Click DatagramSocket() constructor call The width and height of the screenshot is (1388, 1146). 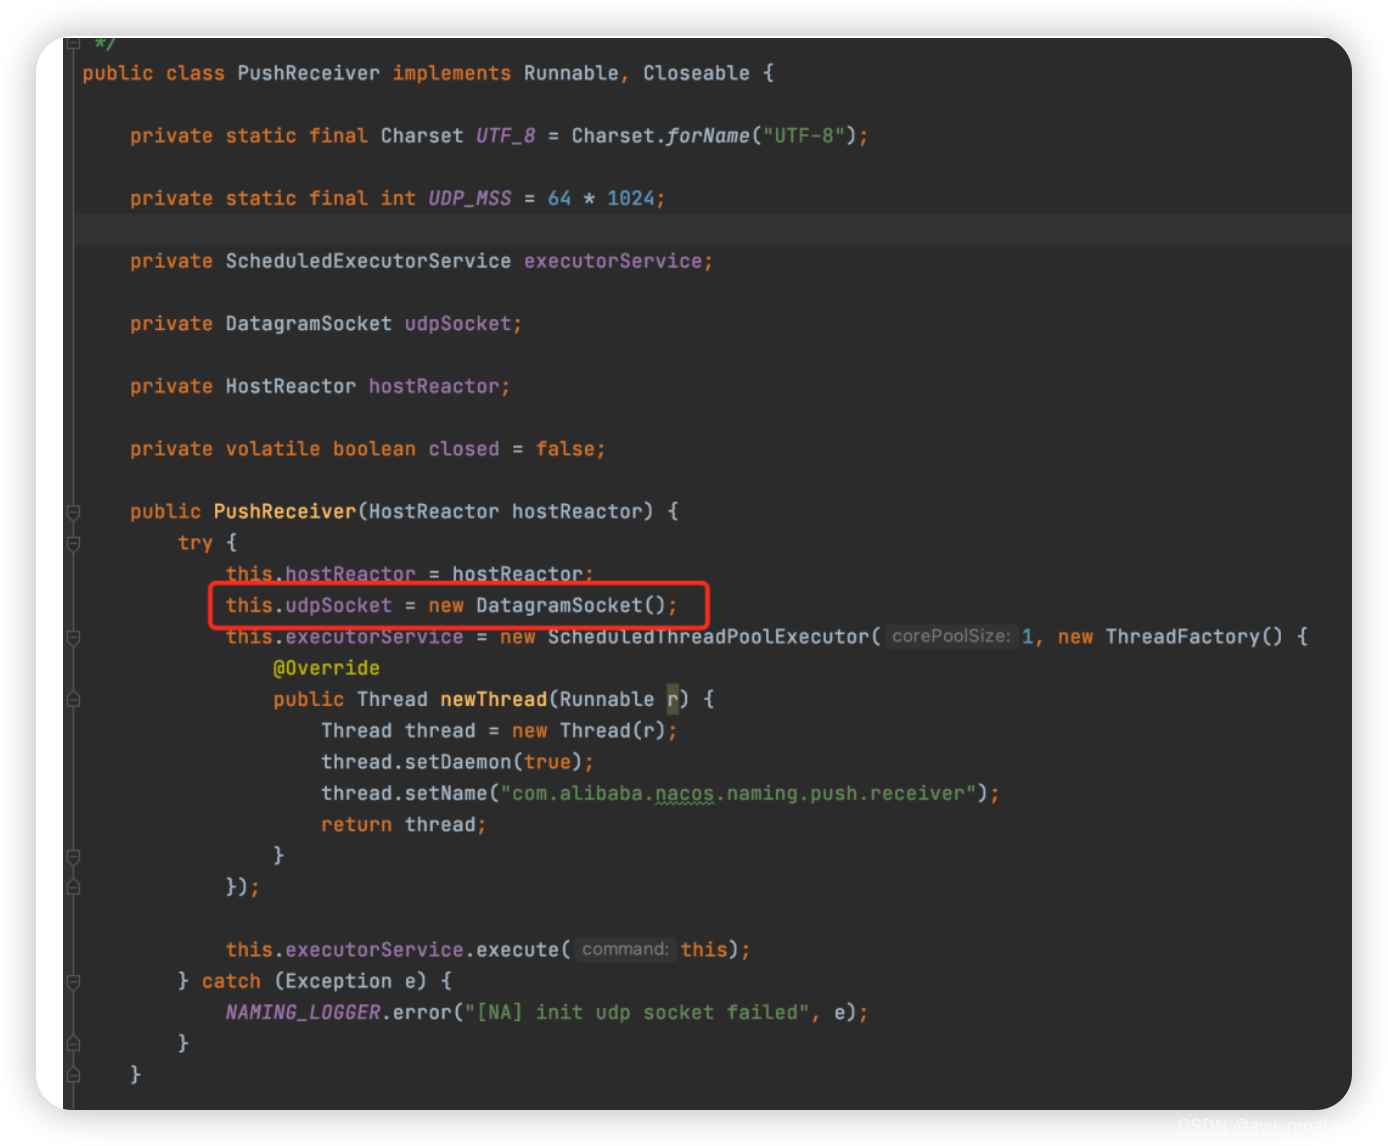[x=570, y=605]
